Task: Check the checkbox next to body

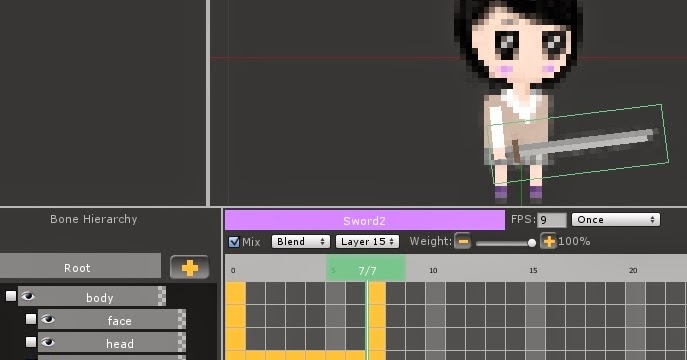Action: (x=11, y=296)
